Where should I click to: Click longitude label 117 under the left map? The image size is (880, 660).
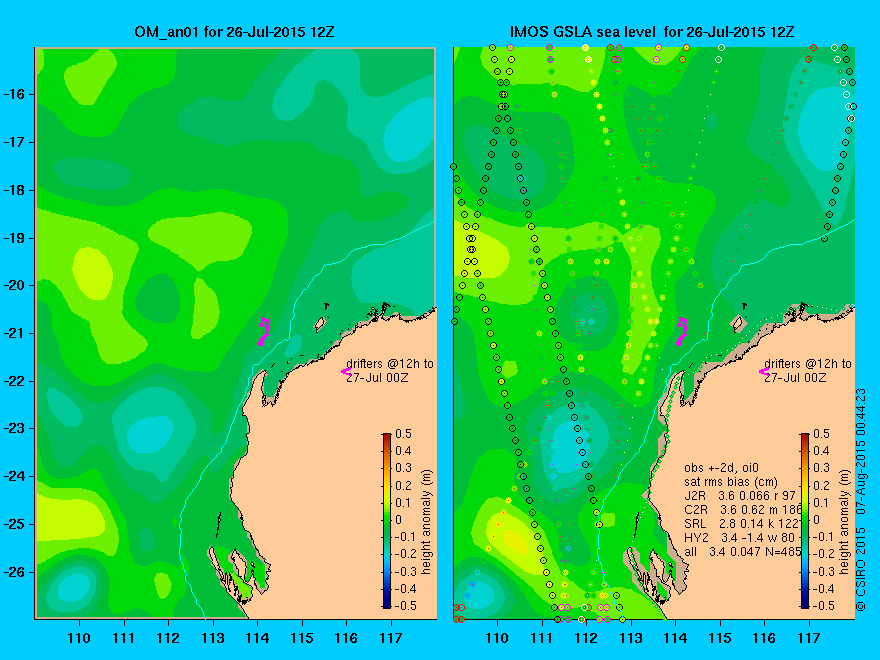391,638
